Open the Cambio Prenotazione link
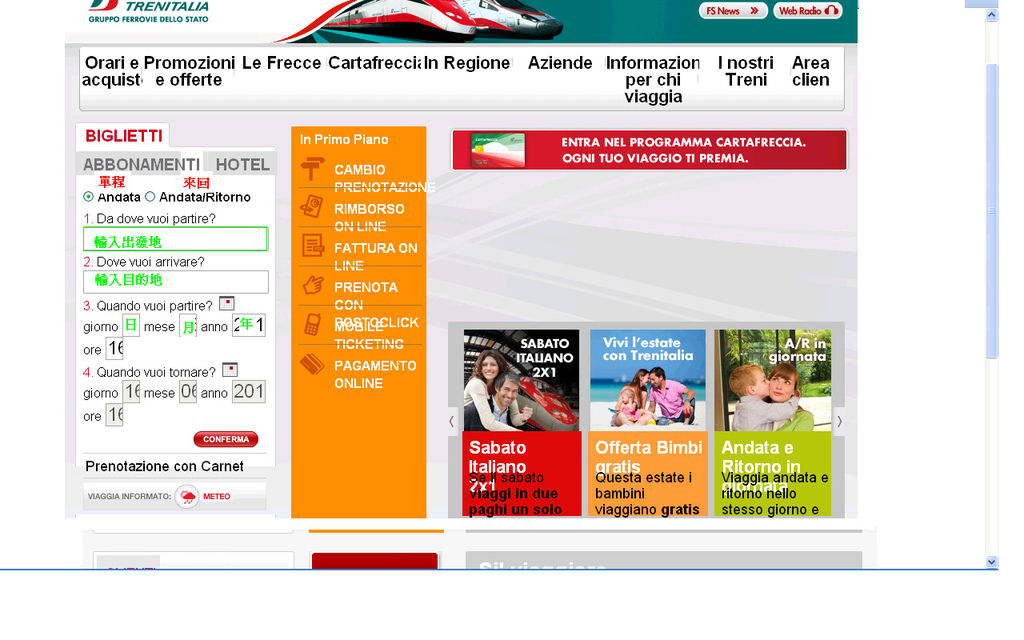Image resolution: width=1024 pixels, height=640 pixels. [384, 178]
